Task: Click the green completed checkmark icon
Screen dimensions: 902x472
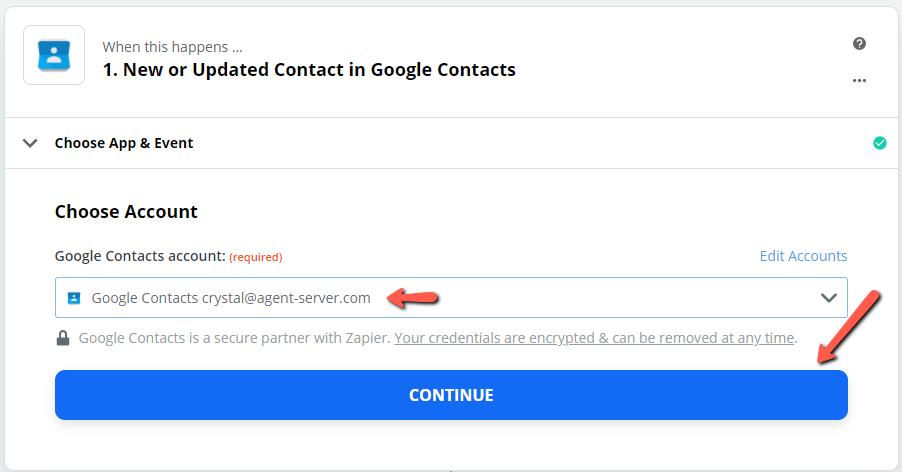Action: coord(880,143)
